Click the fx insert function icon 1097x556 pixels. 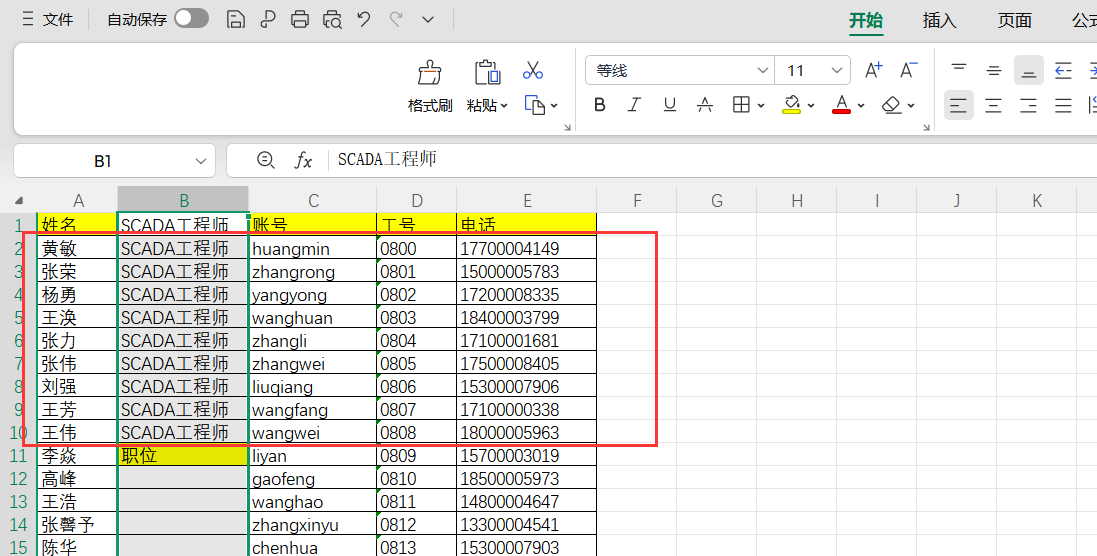(303, 160)
